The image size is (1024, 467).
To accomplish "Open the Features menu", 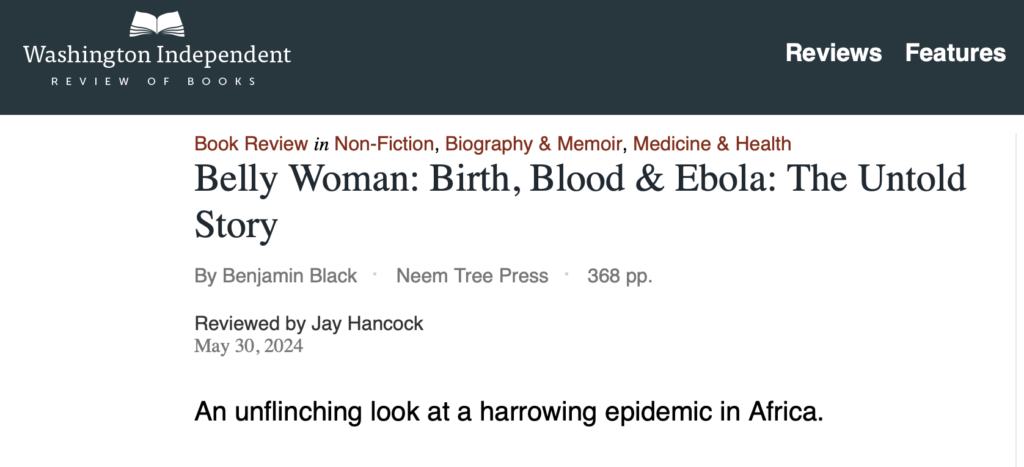I will 955,52.
